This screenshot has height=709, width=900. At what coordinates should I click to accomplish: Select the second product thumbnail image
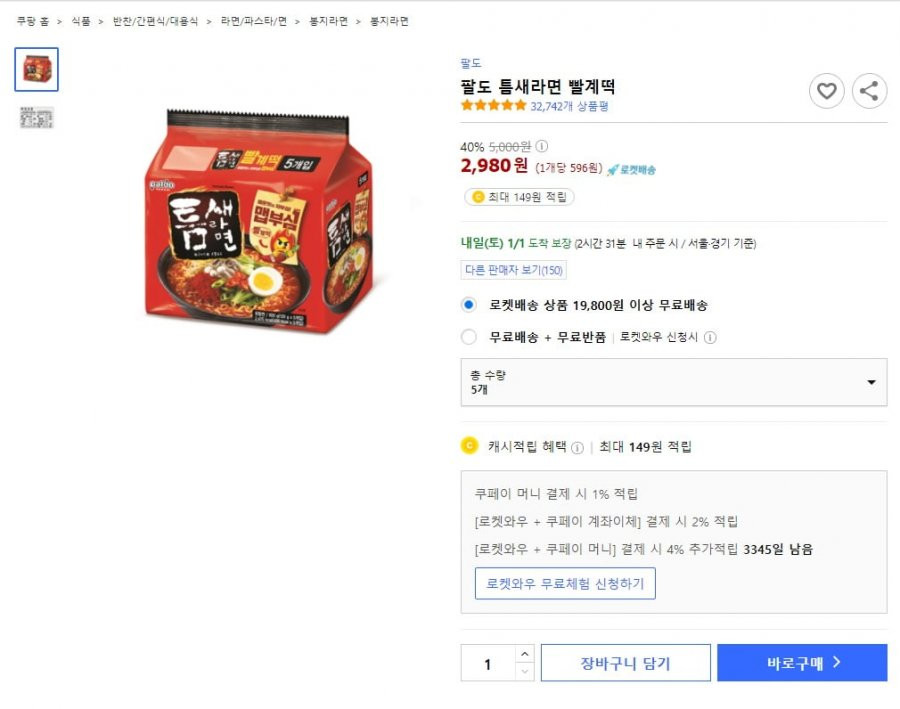tap(37, 118)
